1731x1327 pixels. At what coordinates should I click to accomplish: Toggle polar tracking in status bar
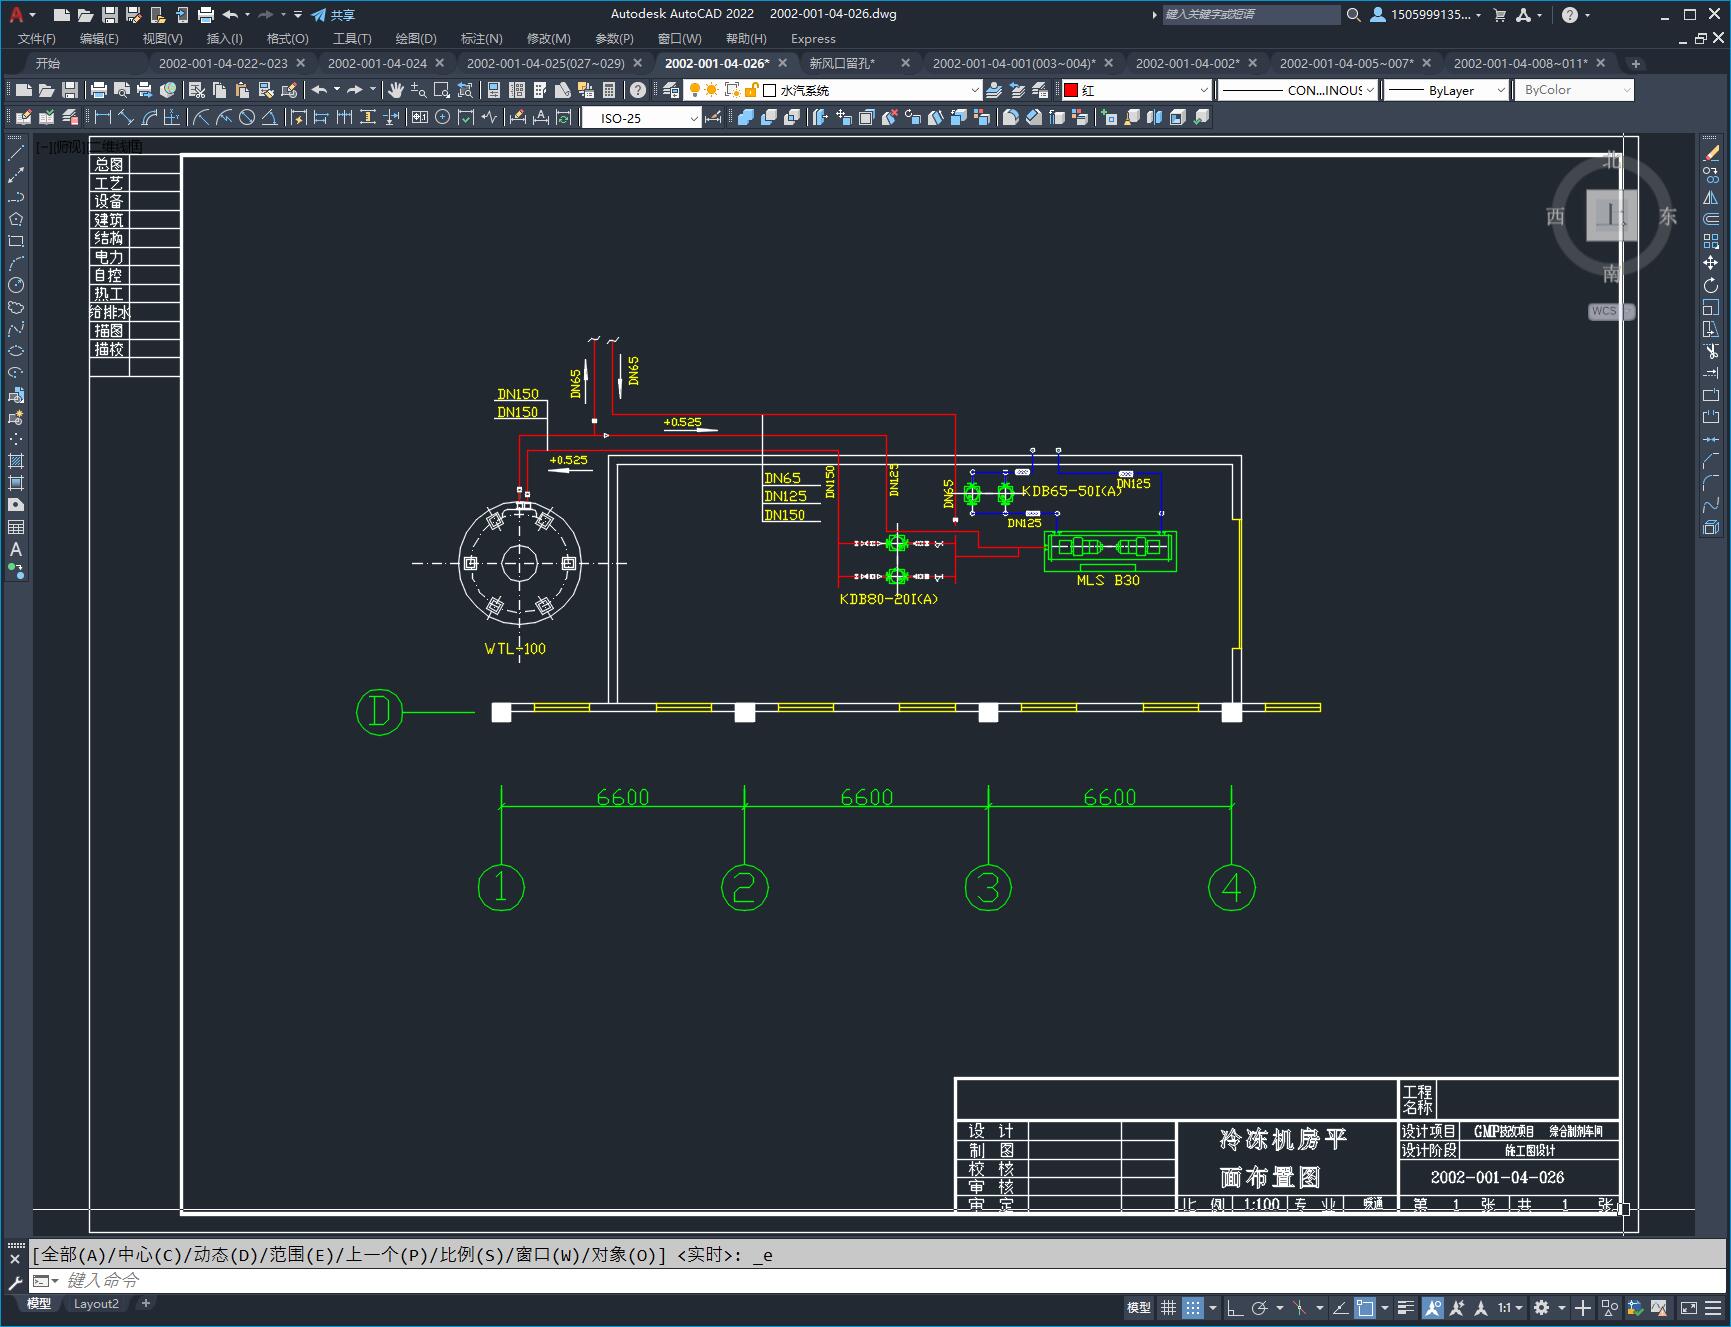1260,1307
